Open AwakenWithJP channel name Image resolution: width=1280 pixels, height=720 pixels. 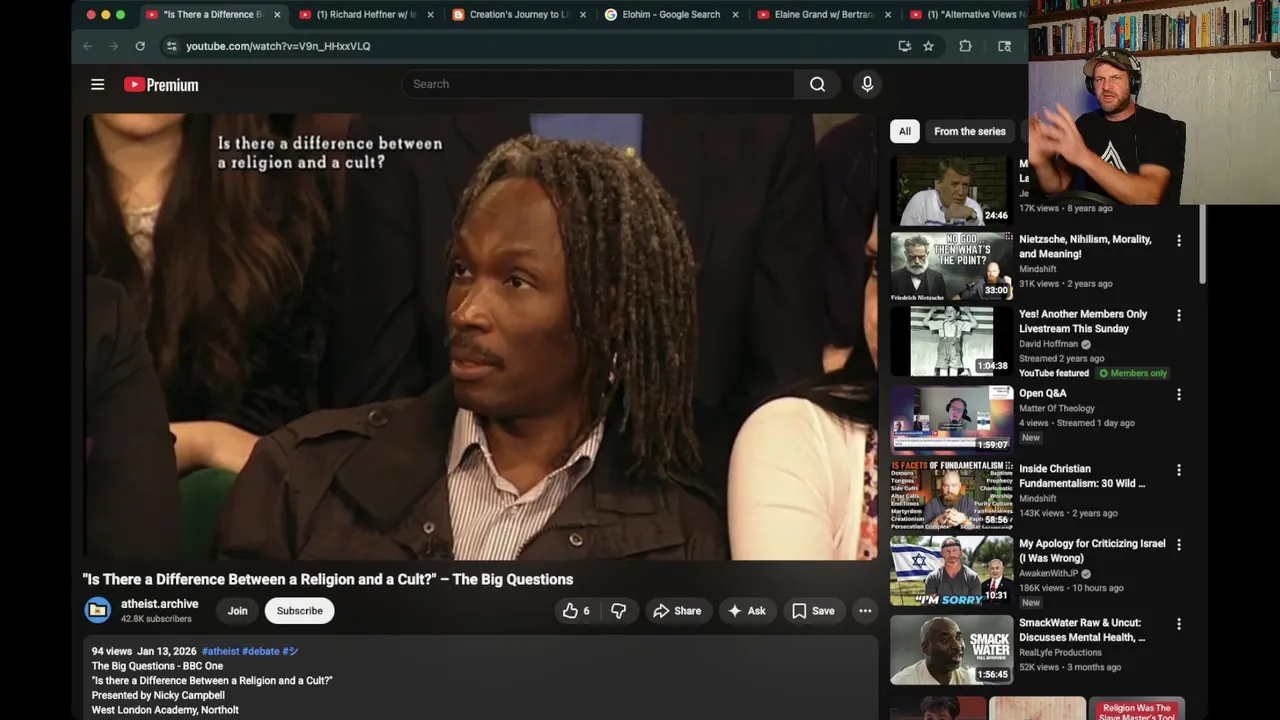click(1048, 574)
